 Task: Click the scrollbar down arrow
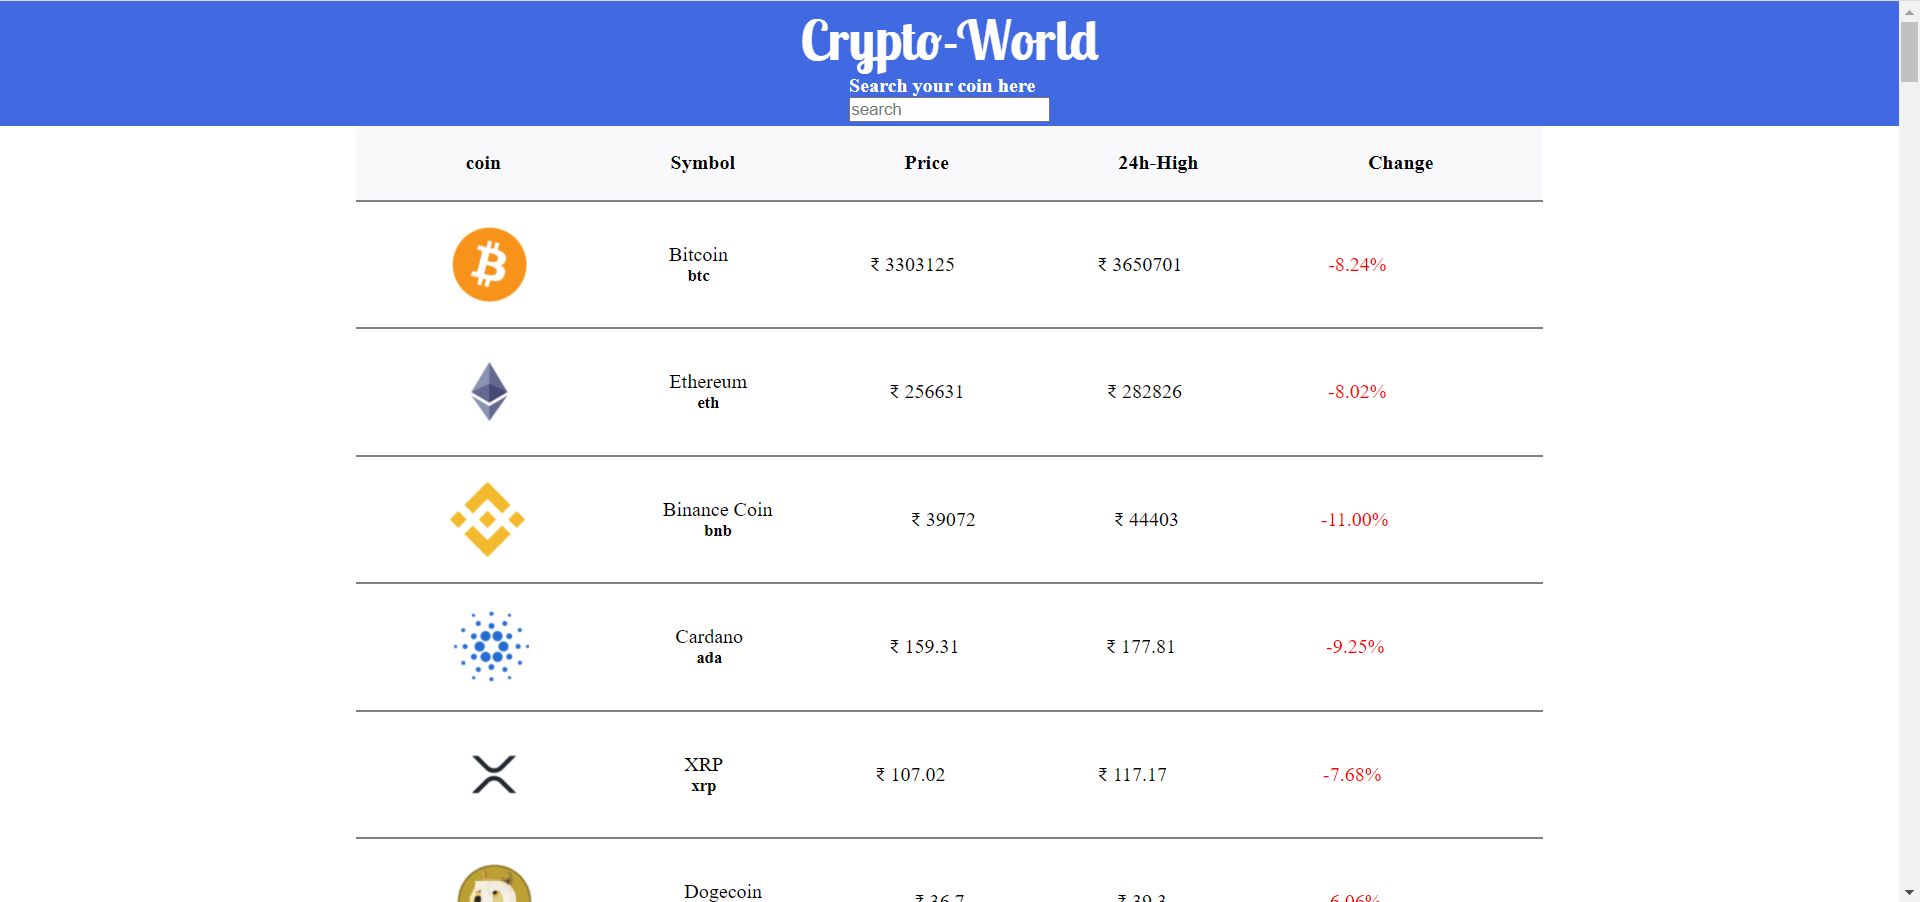pos(1909,892)
